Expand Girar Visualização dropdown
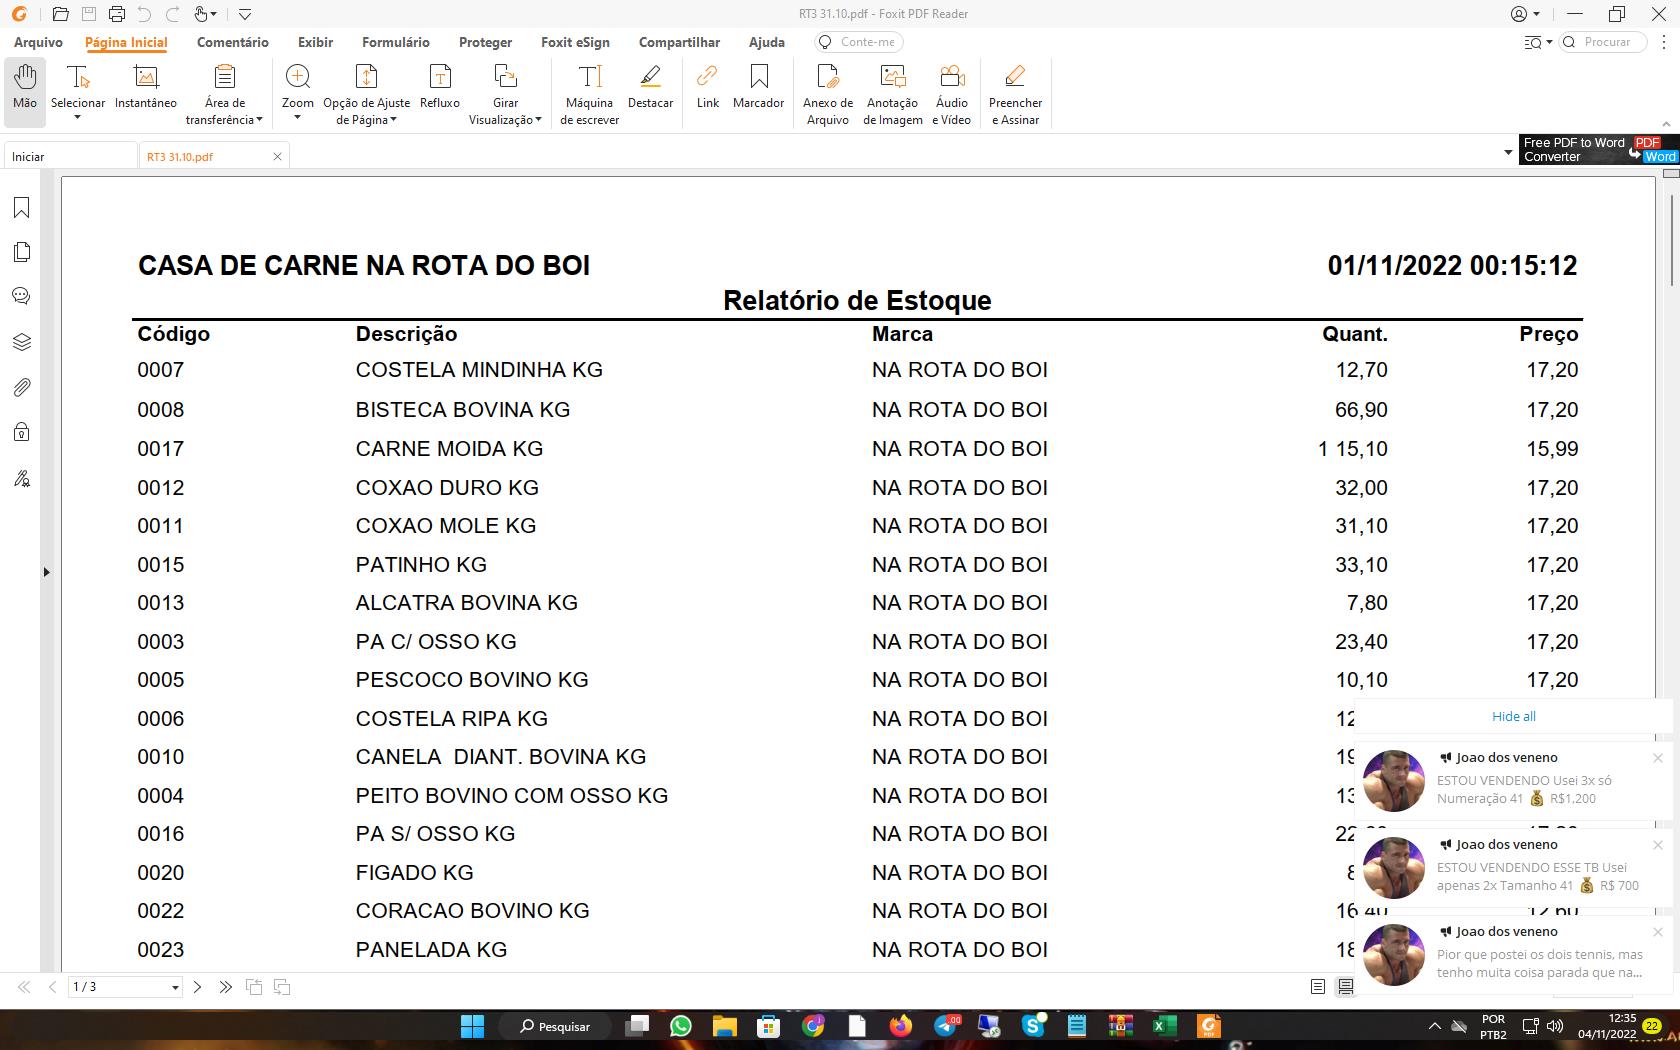This screenshot has width=1680, height=1050. click(538, 120)
